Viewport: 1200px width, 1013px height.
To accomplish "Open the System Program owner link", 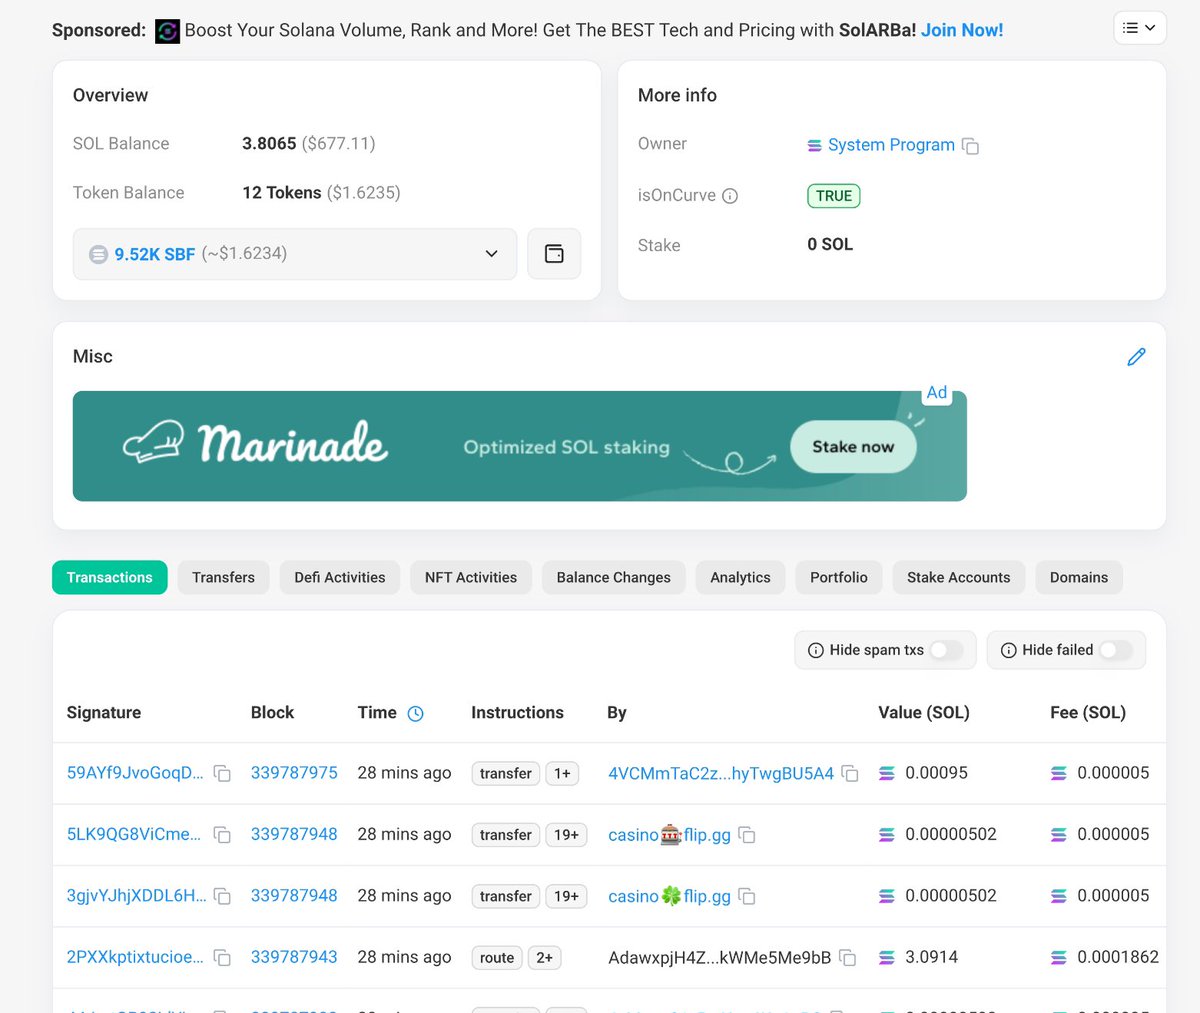I will point(890,145).
